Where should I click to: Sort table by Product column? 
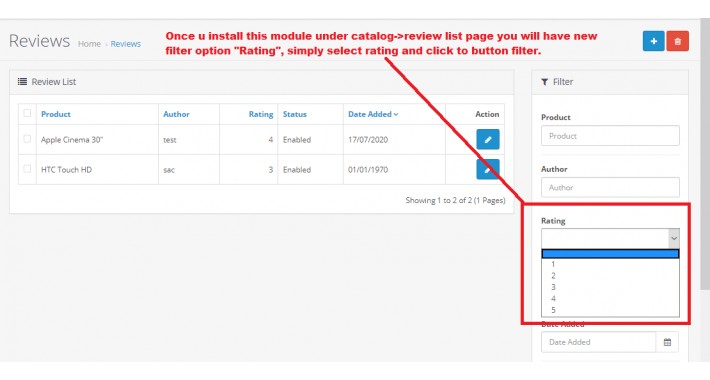click(x=56, y=114)
